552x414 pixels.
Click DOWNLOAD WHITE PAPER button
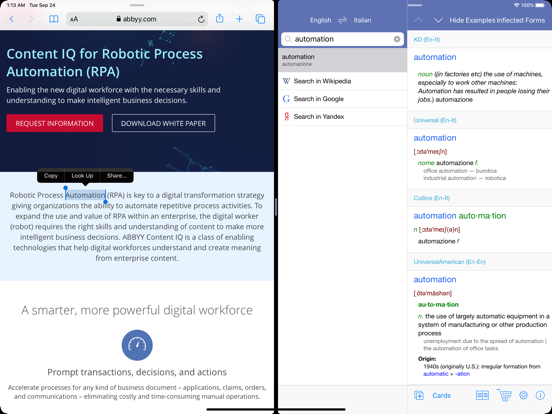coord(163,123)
